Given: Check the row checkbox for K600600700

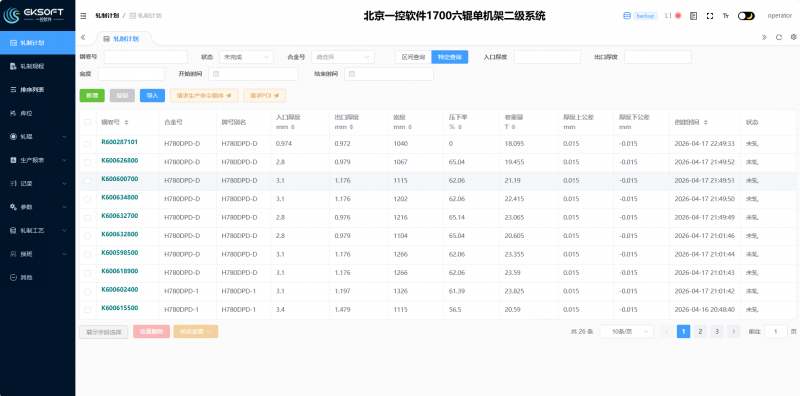Looking at the screenshot, I should coord(87,181).
